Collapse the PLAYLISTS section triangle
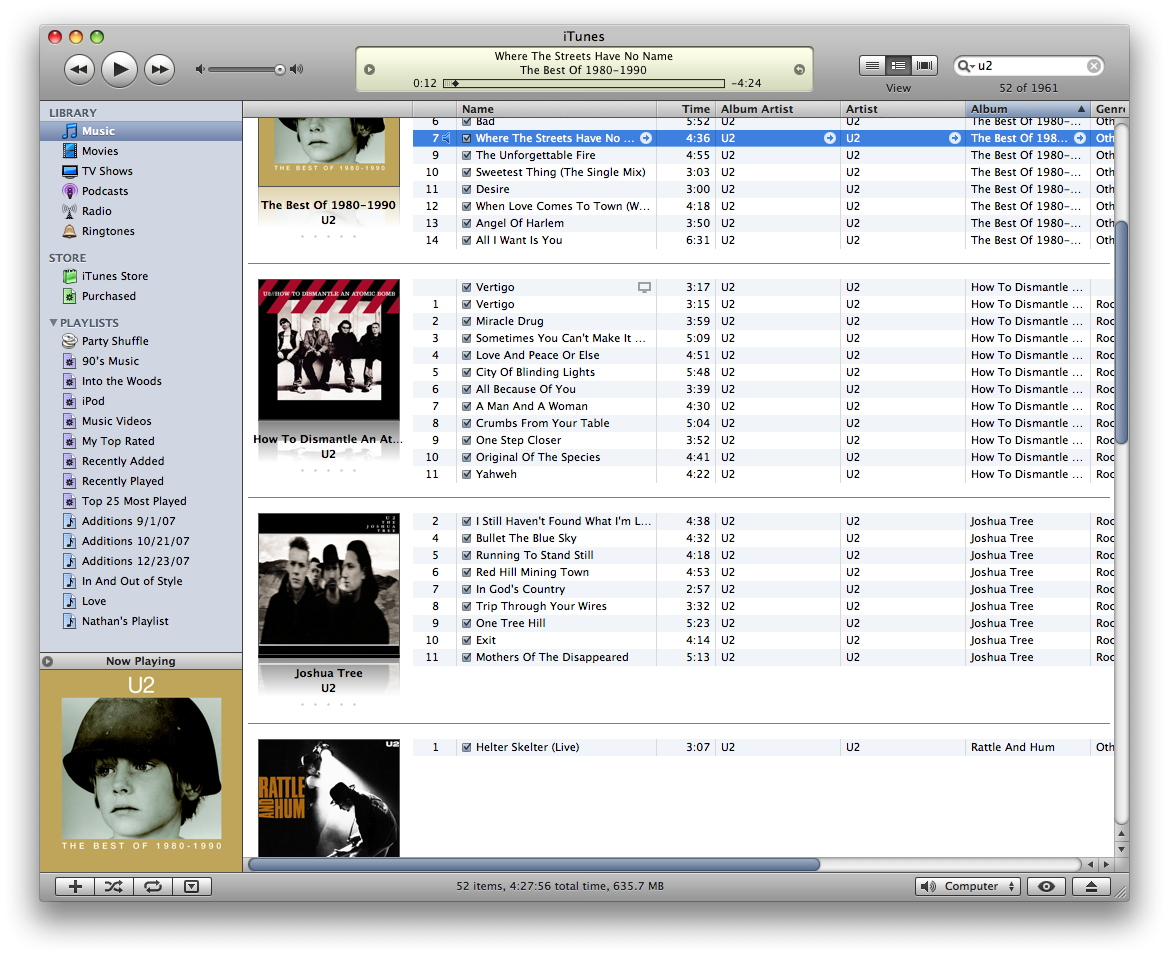This screenshot has width=1169, height=956. pyautogui.click(x=53, y=323)
